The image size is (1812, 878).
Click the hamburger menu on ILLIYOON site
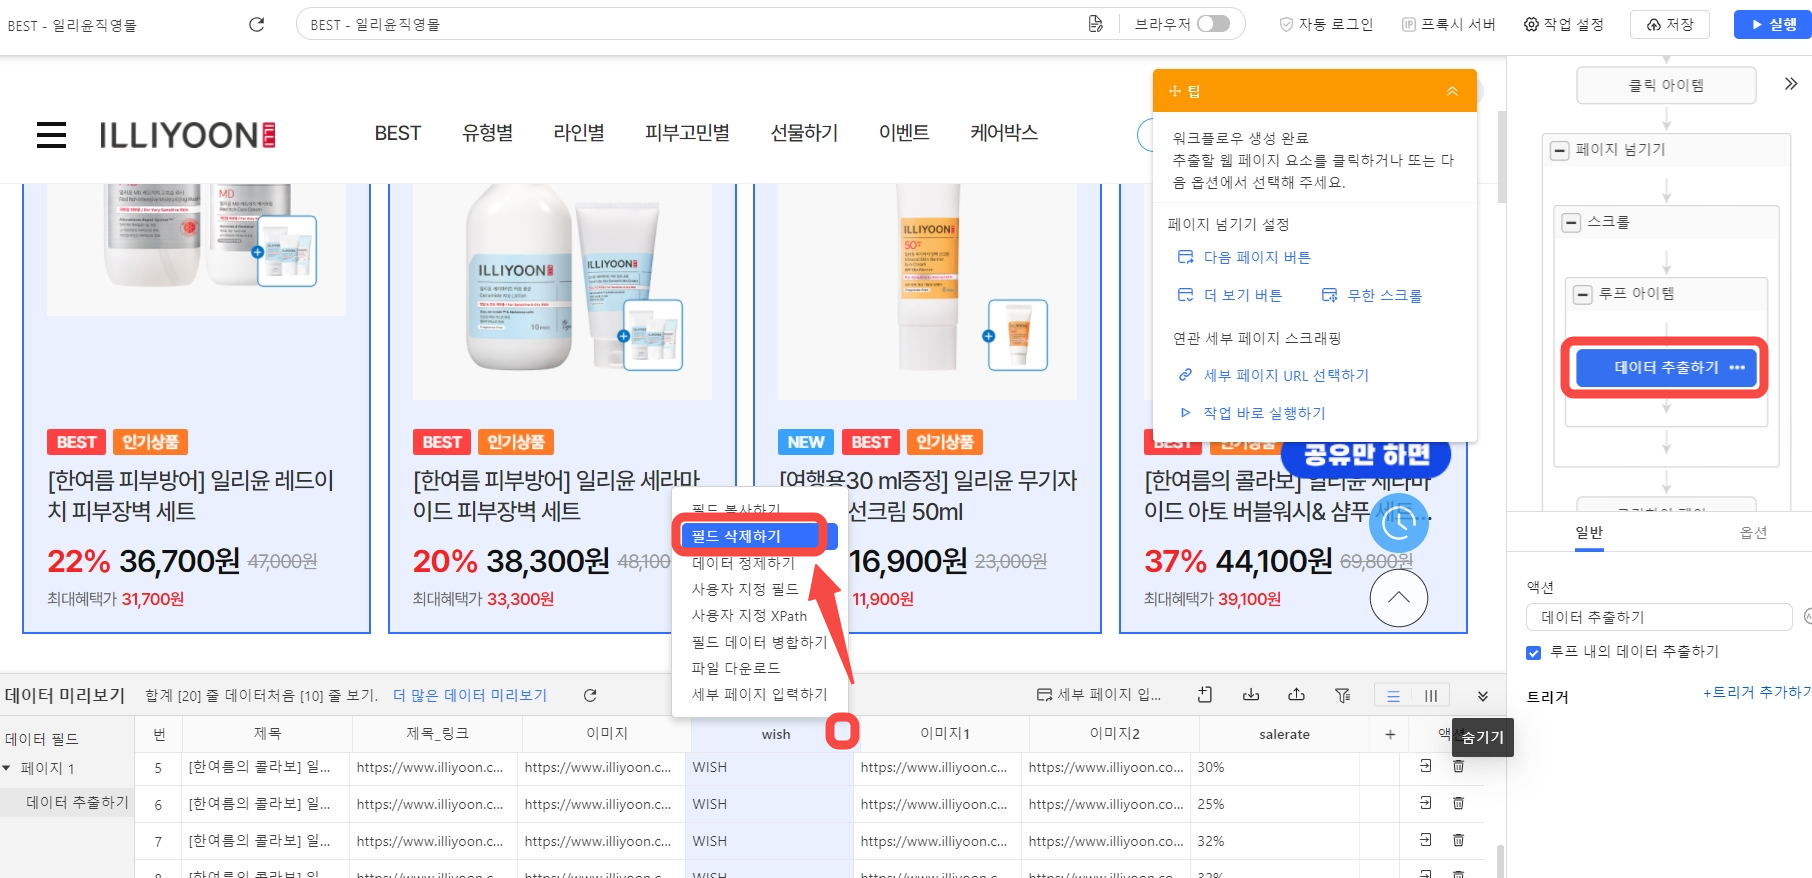click(x=51, y=135)
